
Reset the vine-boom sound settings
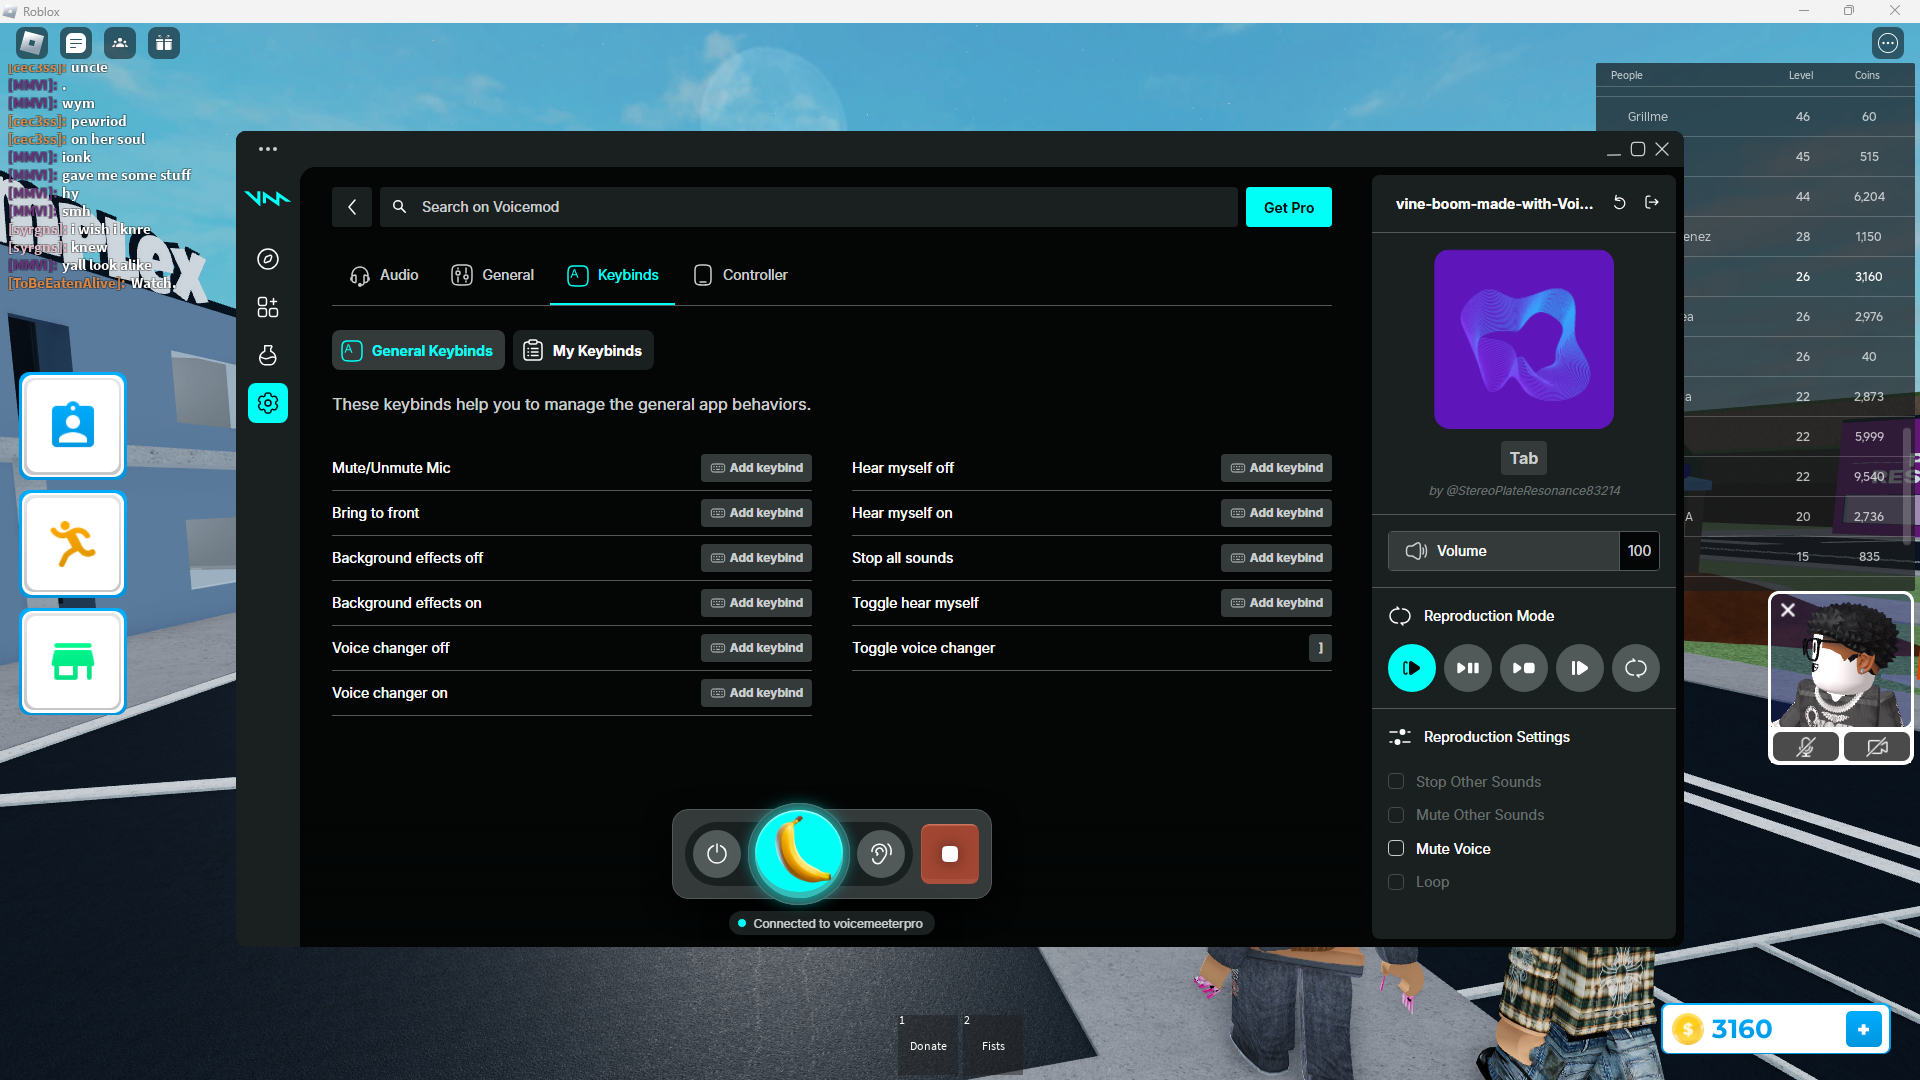pyautogui.click(x=1620, y=203)
